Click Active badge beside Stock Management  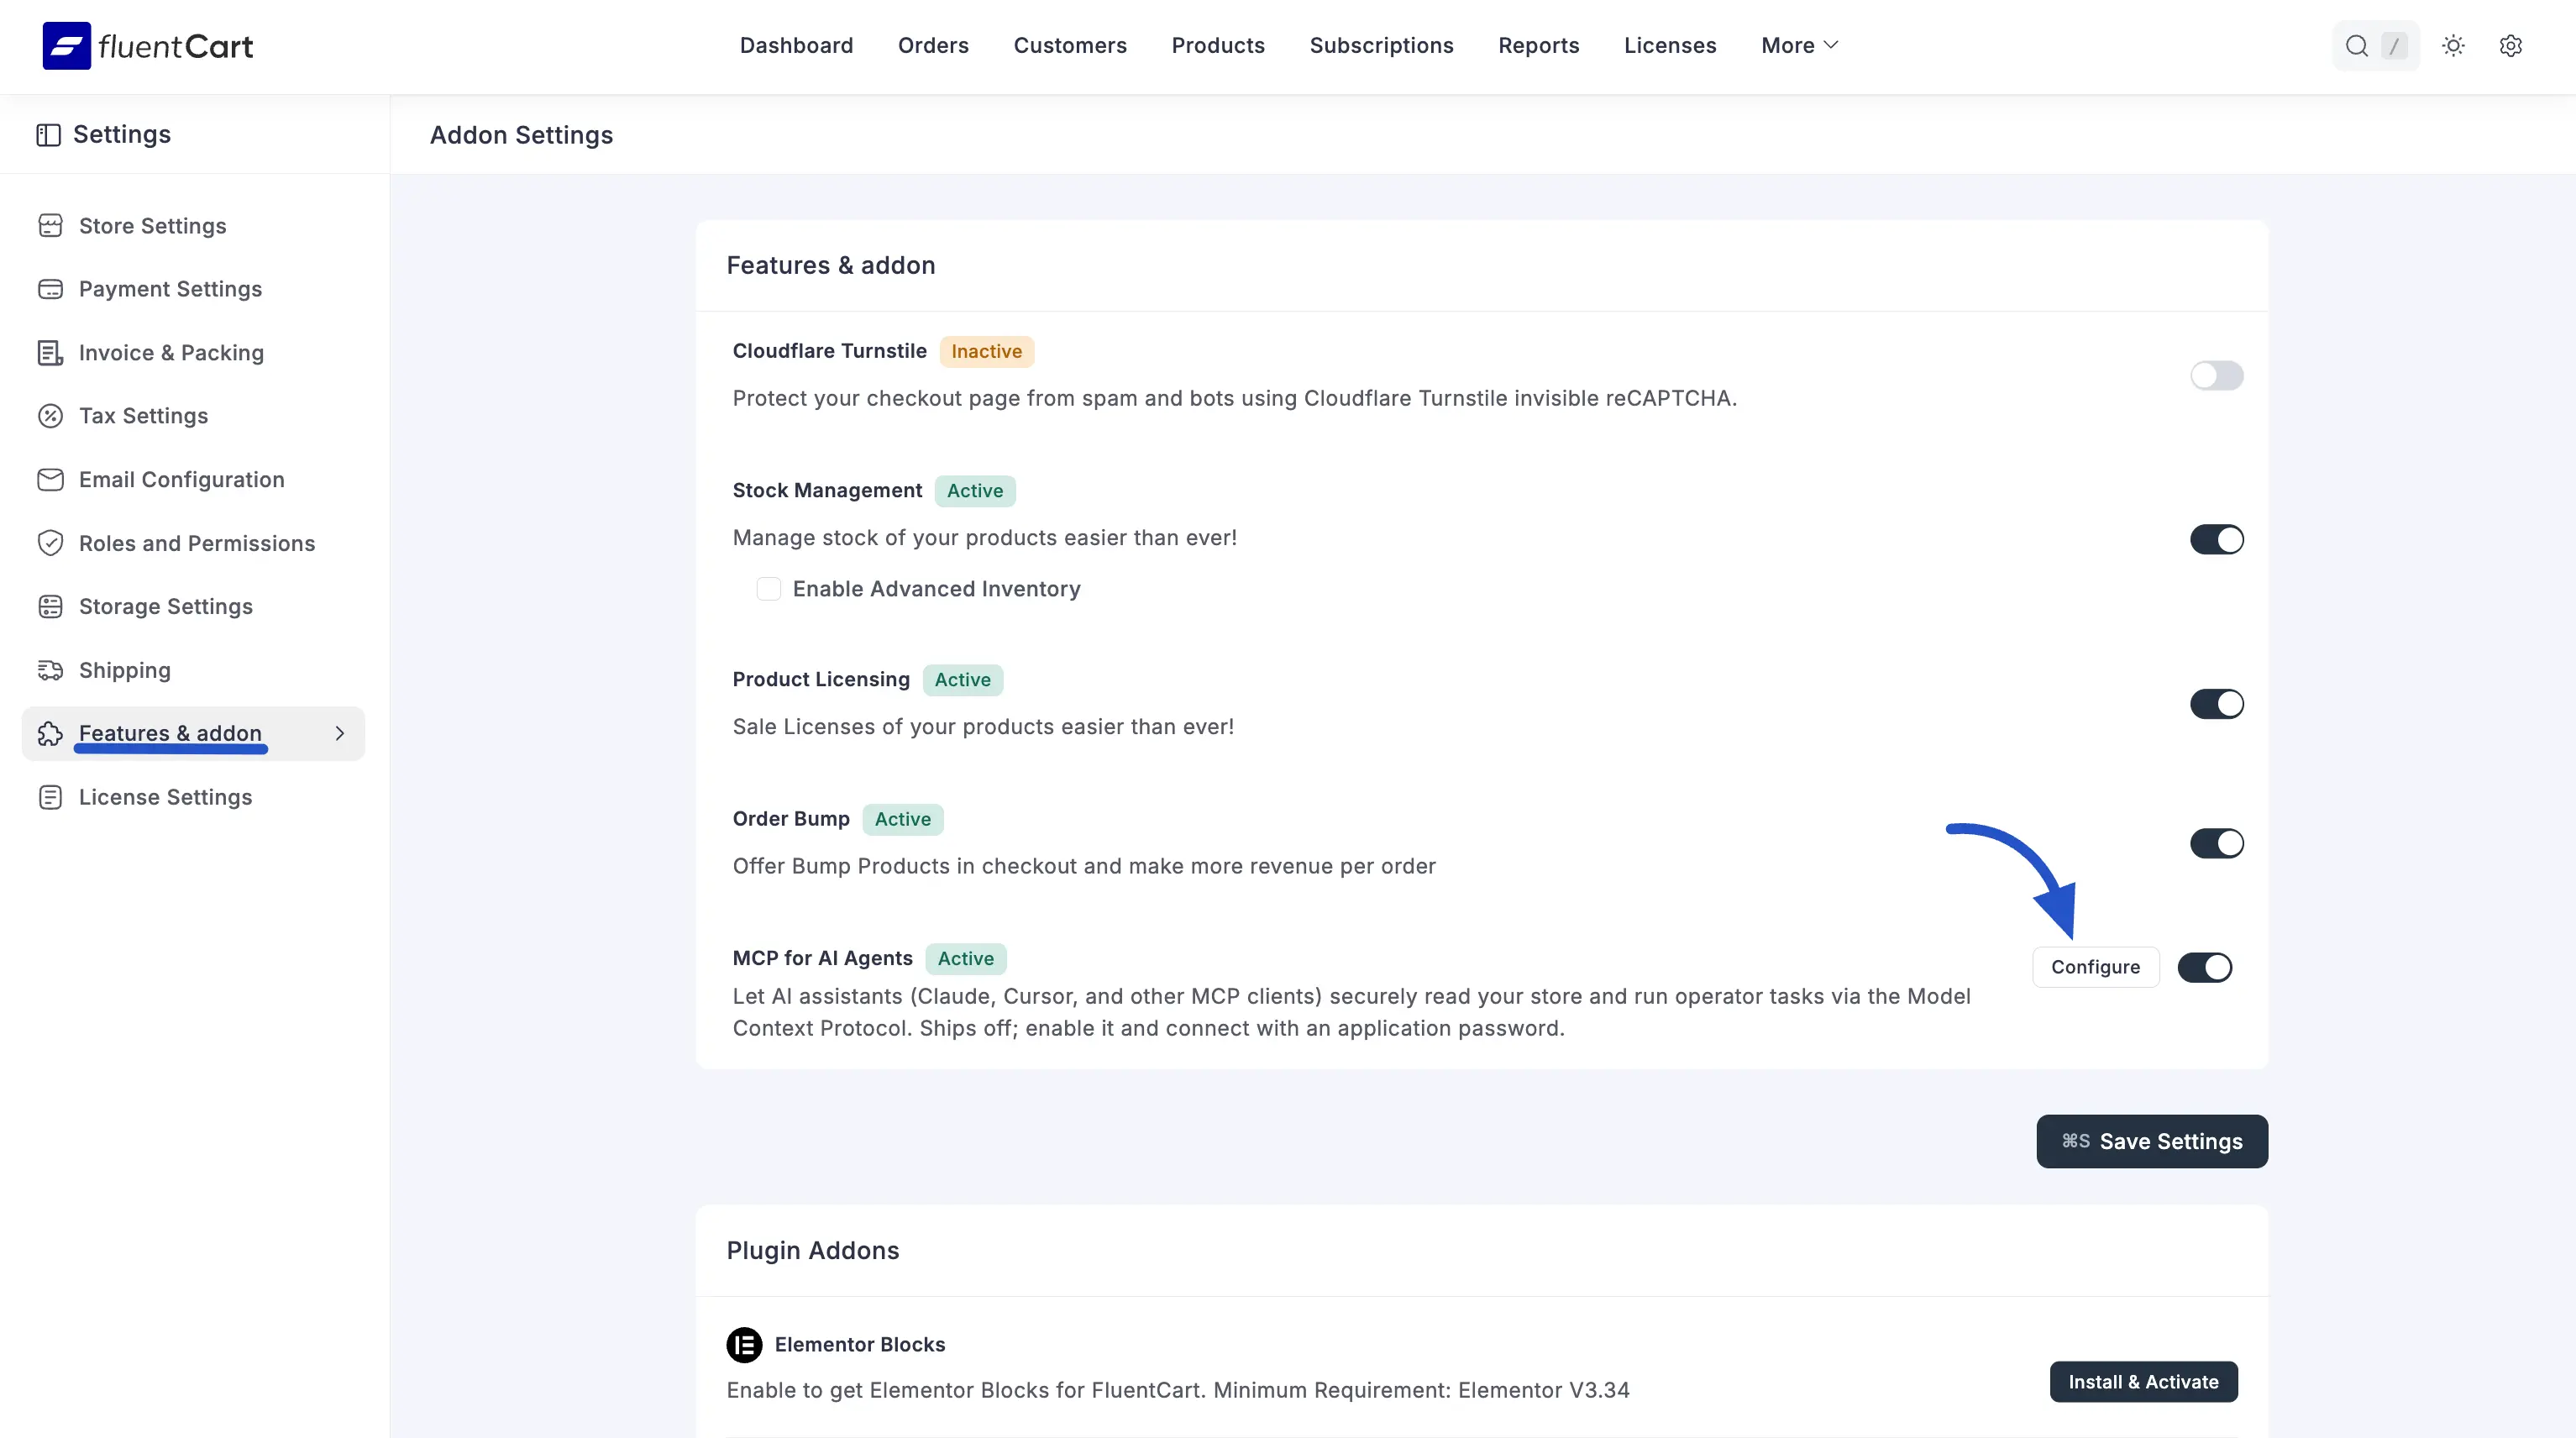click(x=975, y=491)
